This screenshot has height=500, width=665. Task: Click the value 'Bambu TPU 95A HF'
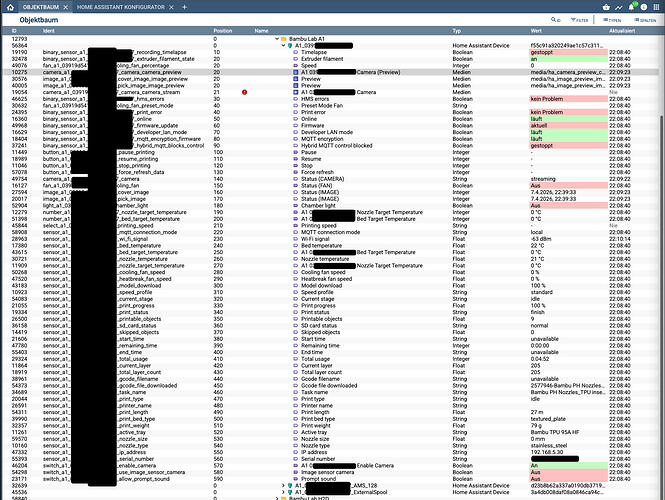click(x=555, y=432)
